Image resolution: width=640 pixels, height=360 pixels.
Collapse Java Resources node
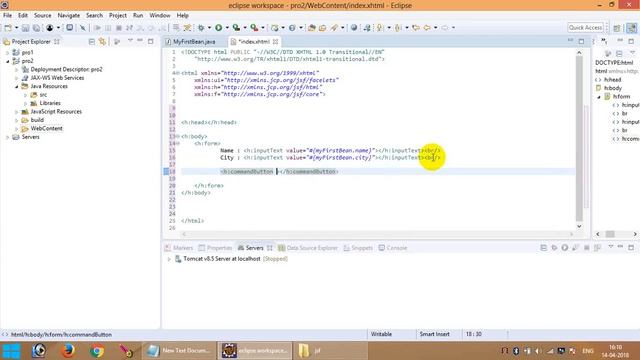(x=16, y=87)
